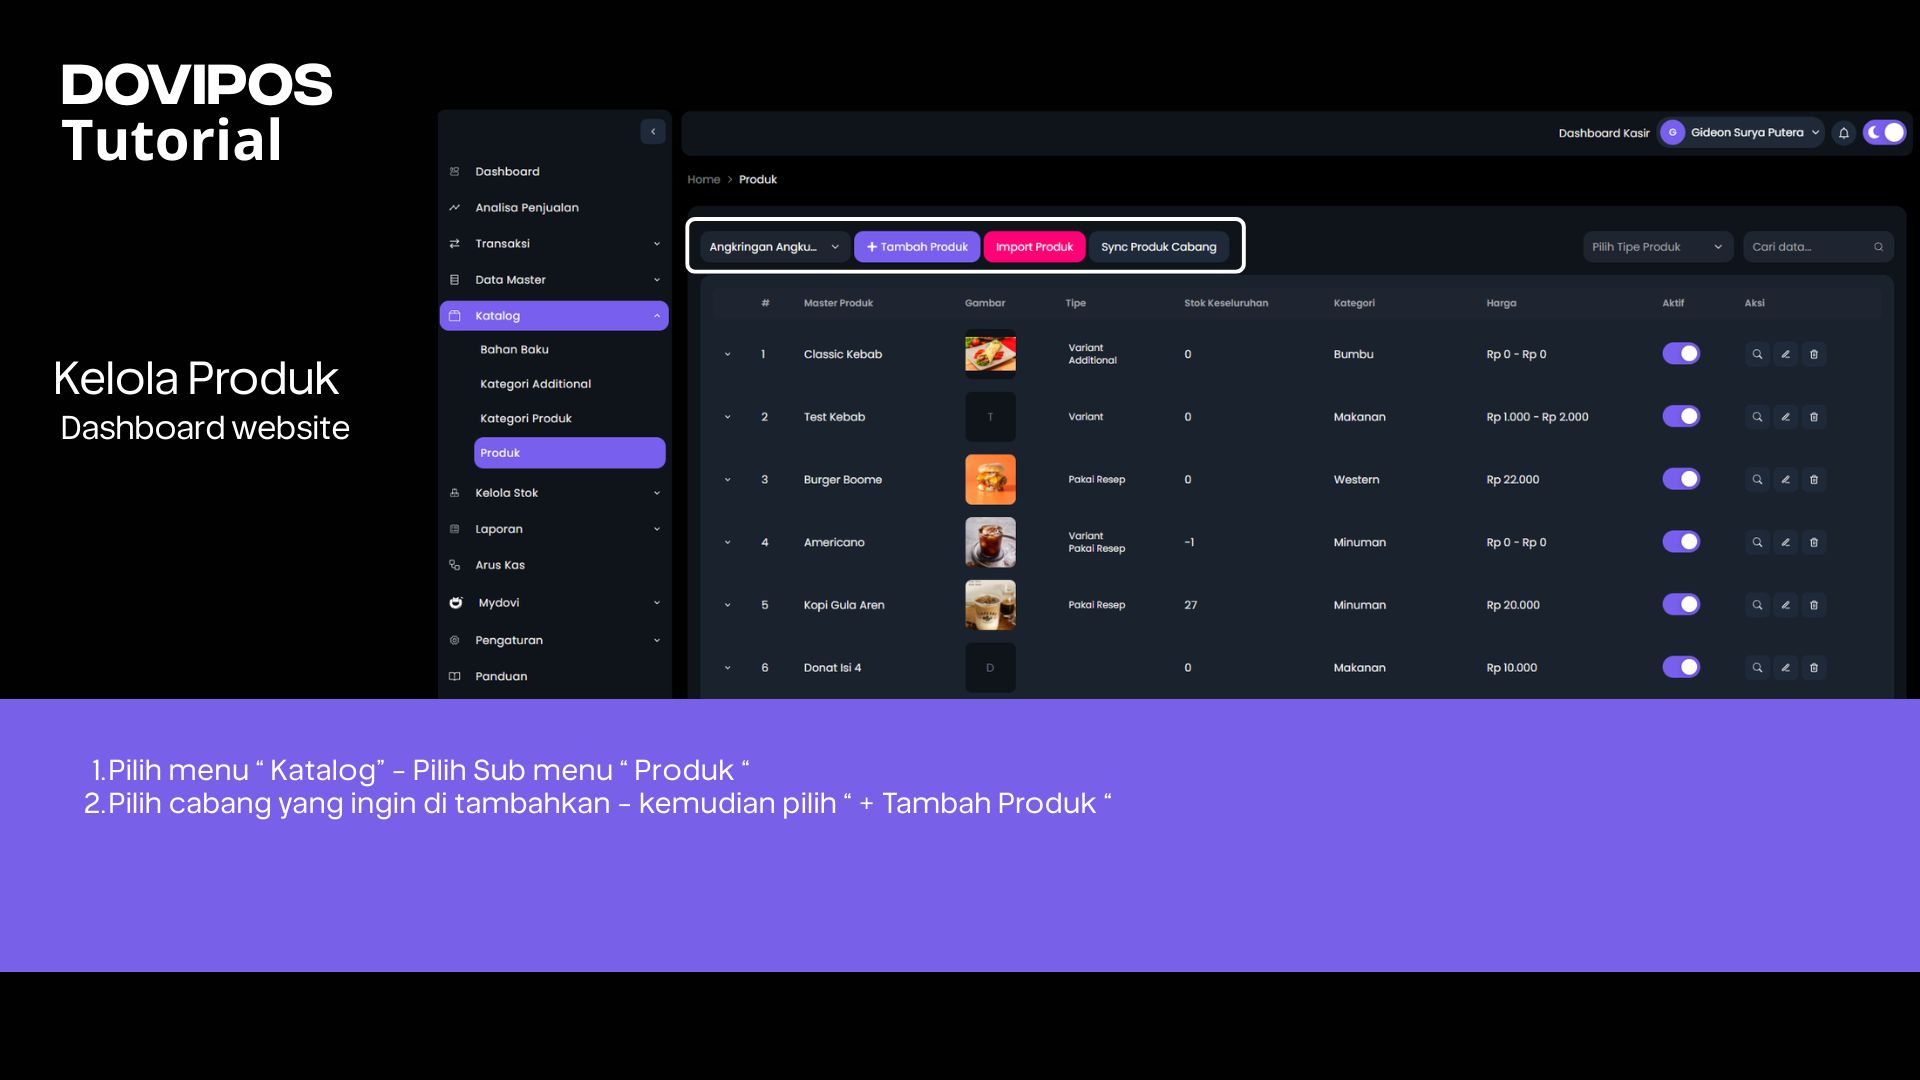The image size is (1920, 1080).
Task: Click view magnifier icon for Test Kebab row
Action: (1757, 417)
